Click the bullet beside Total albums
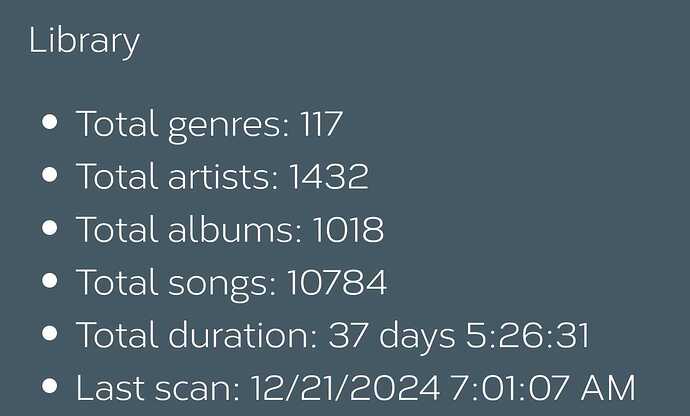 [50, 228]
